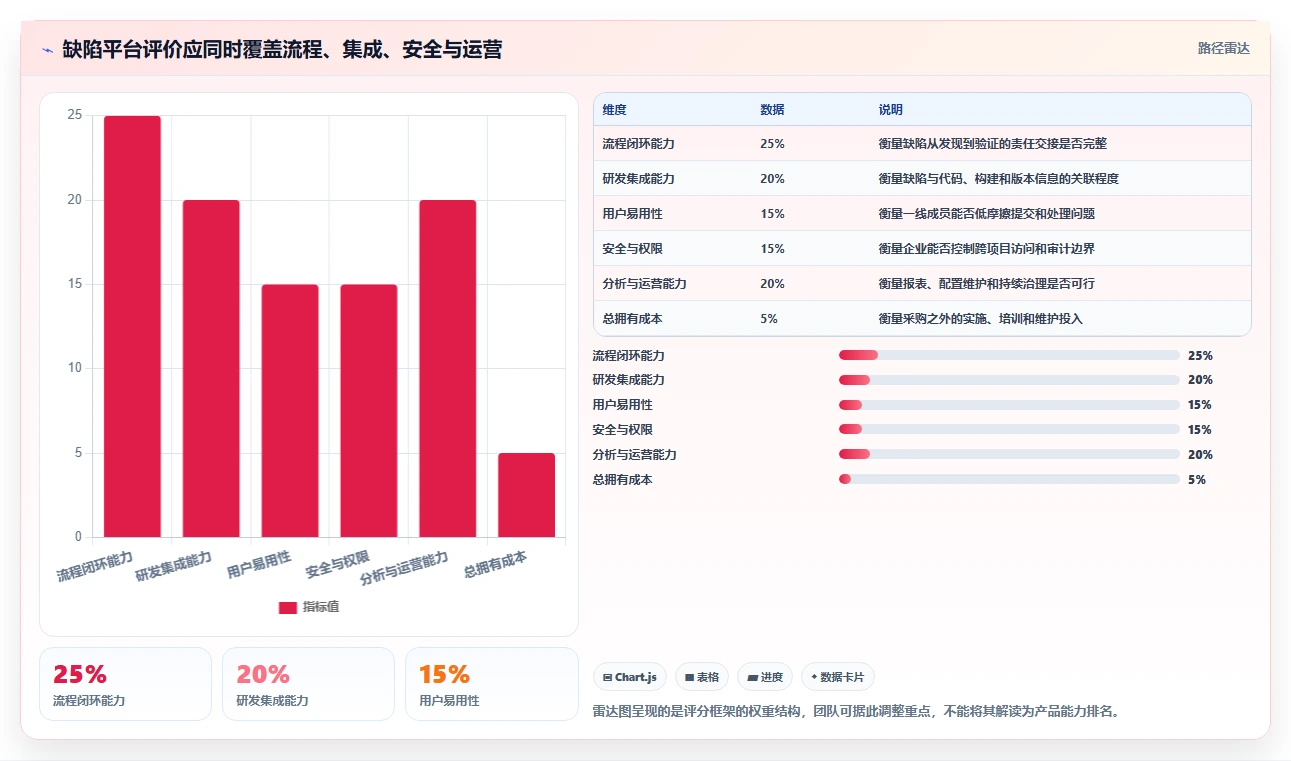The width and height of the screenshot is (1291, 761).
Task: Click the 安全与权限 15% progress bar
Action: (x=1010, y=430)
